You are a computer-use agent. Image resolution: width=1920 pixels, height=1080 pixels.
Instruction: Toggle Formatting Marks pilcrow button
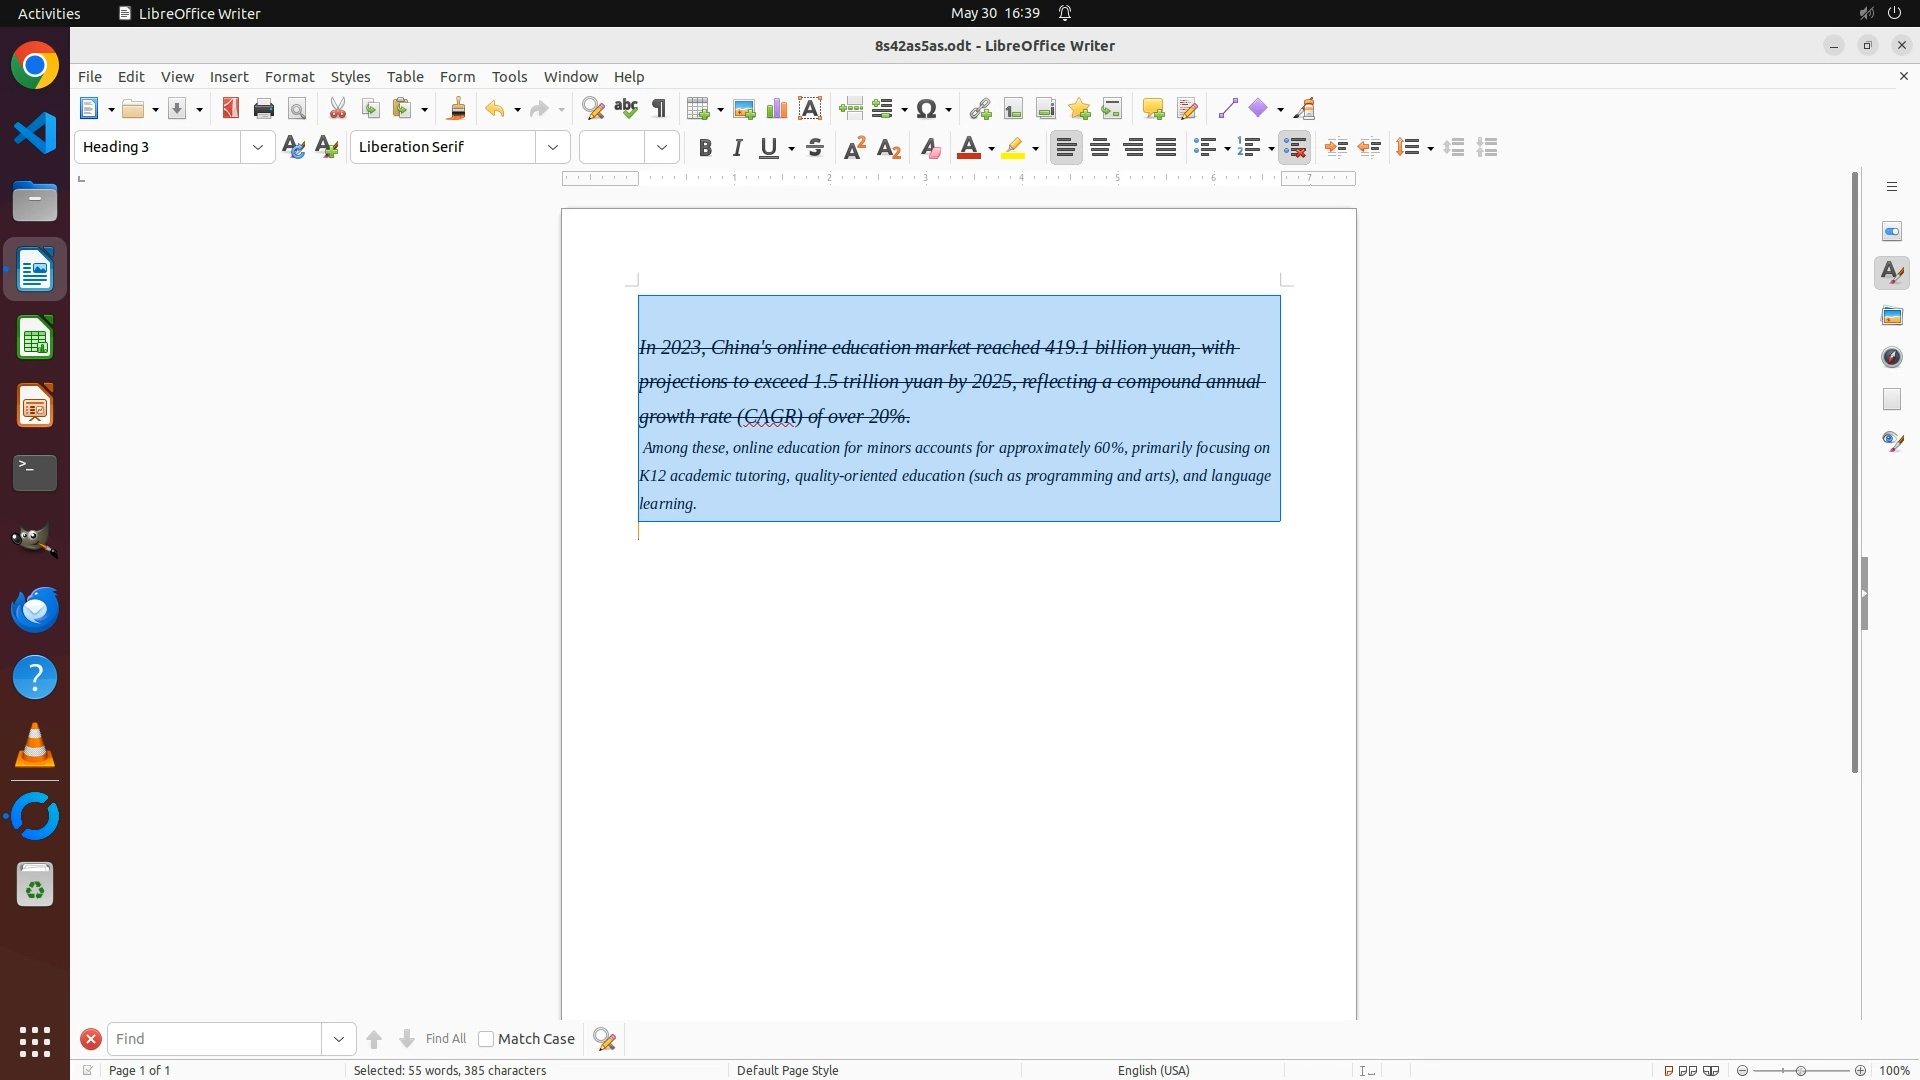[x=659, y=109]
